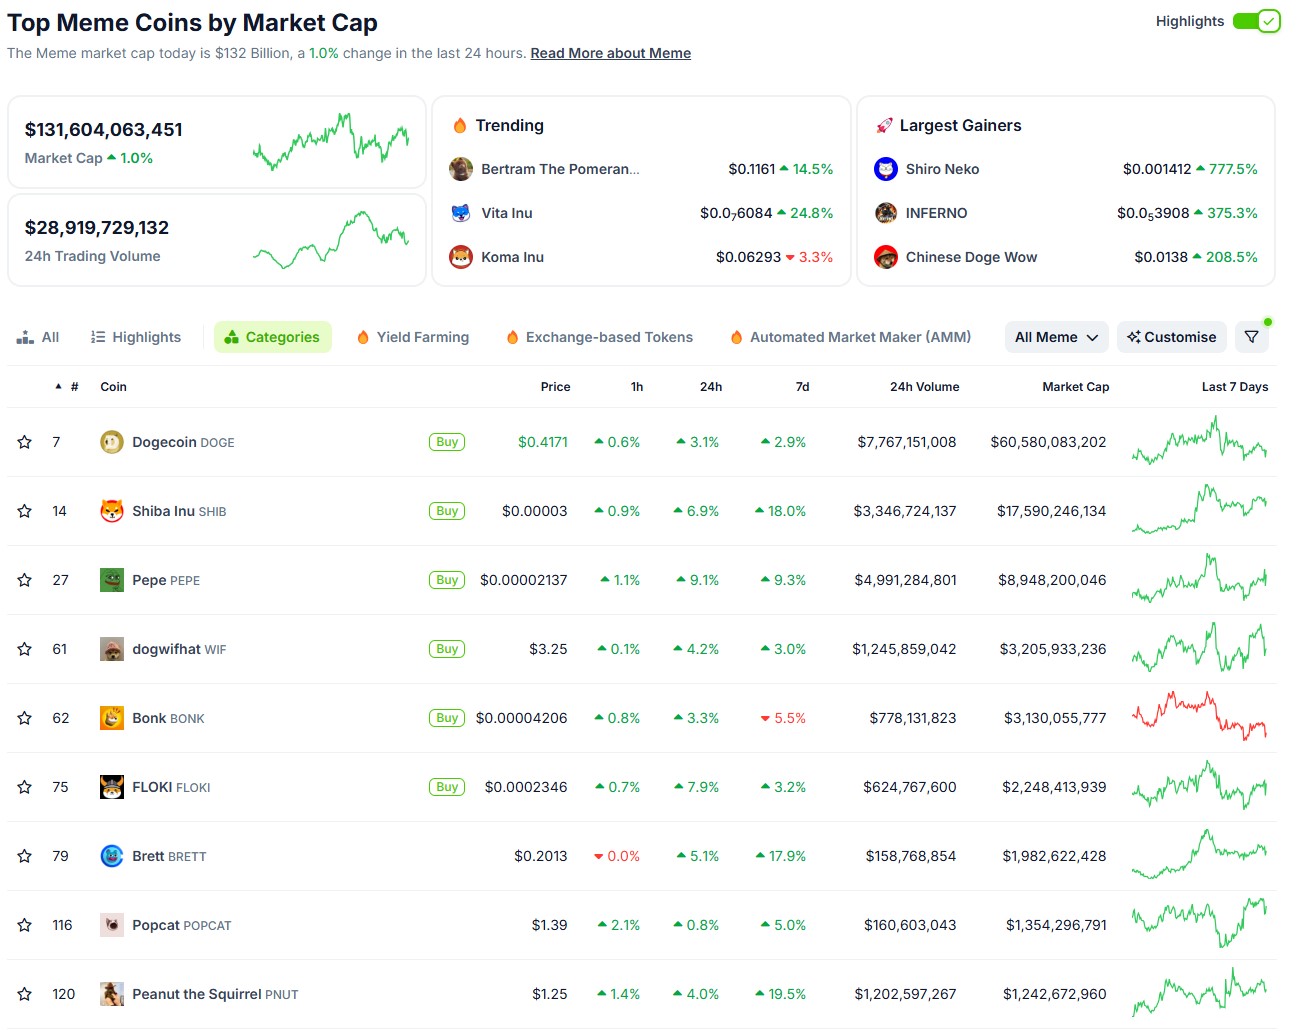Click the Dogecoin coin logo icon

tap(112, 442)
